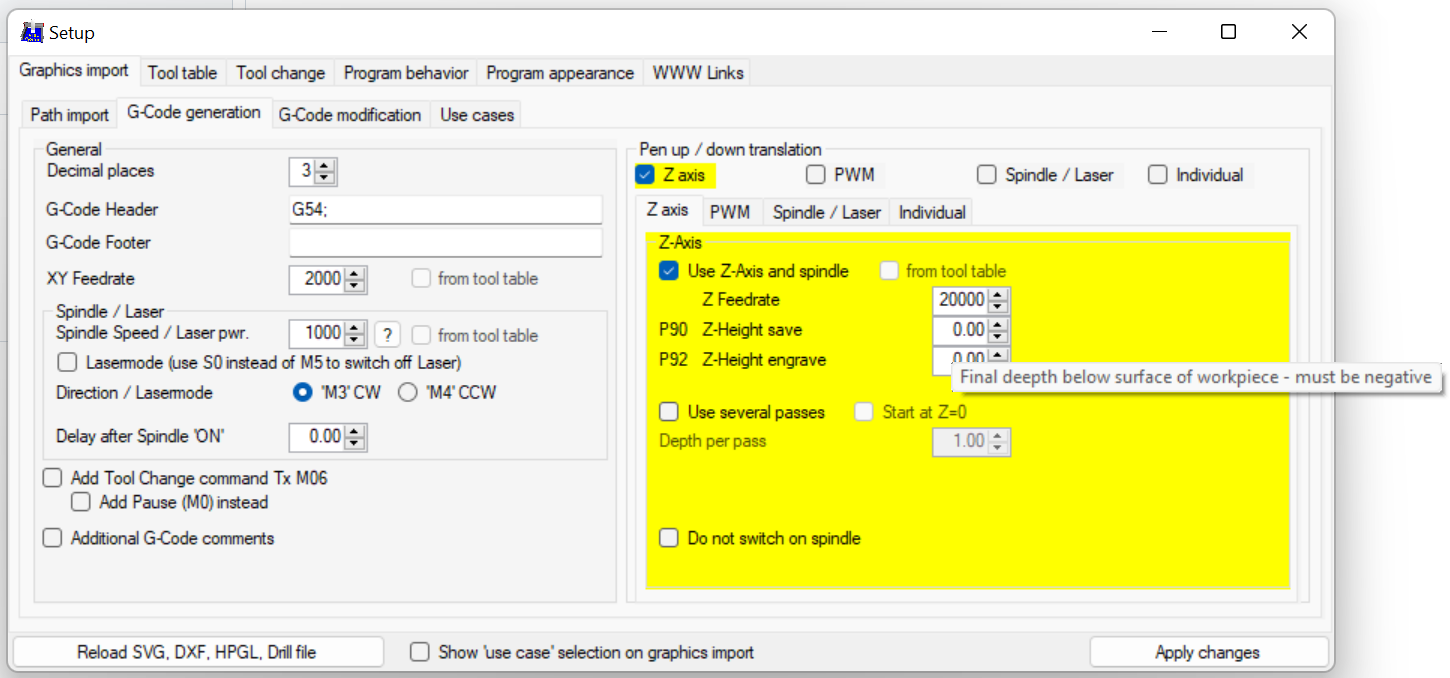Check 'Do not switch on spindle'
The image size is (1450, 678).
tap(669, 538)
